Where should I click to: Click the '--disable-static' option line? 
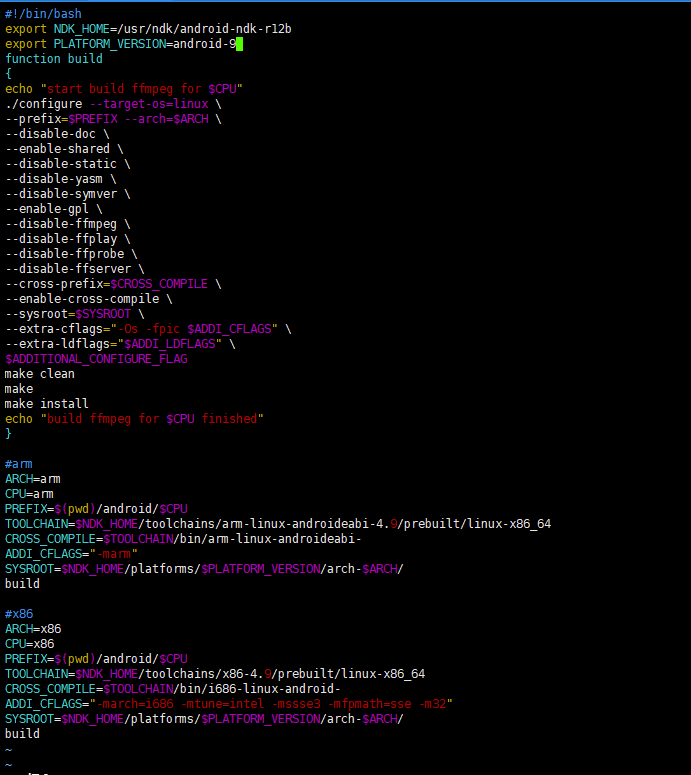point(68,164)
